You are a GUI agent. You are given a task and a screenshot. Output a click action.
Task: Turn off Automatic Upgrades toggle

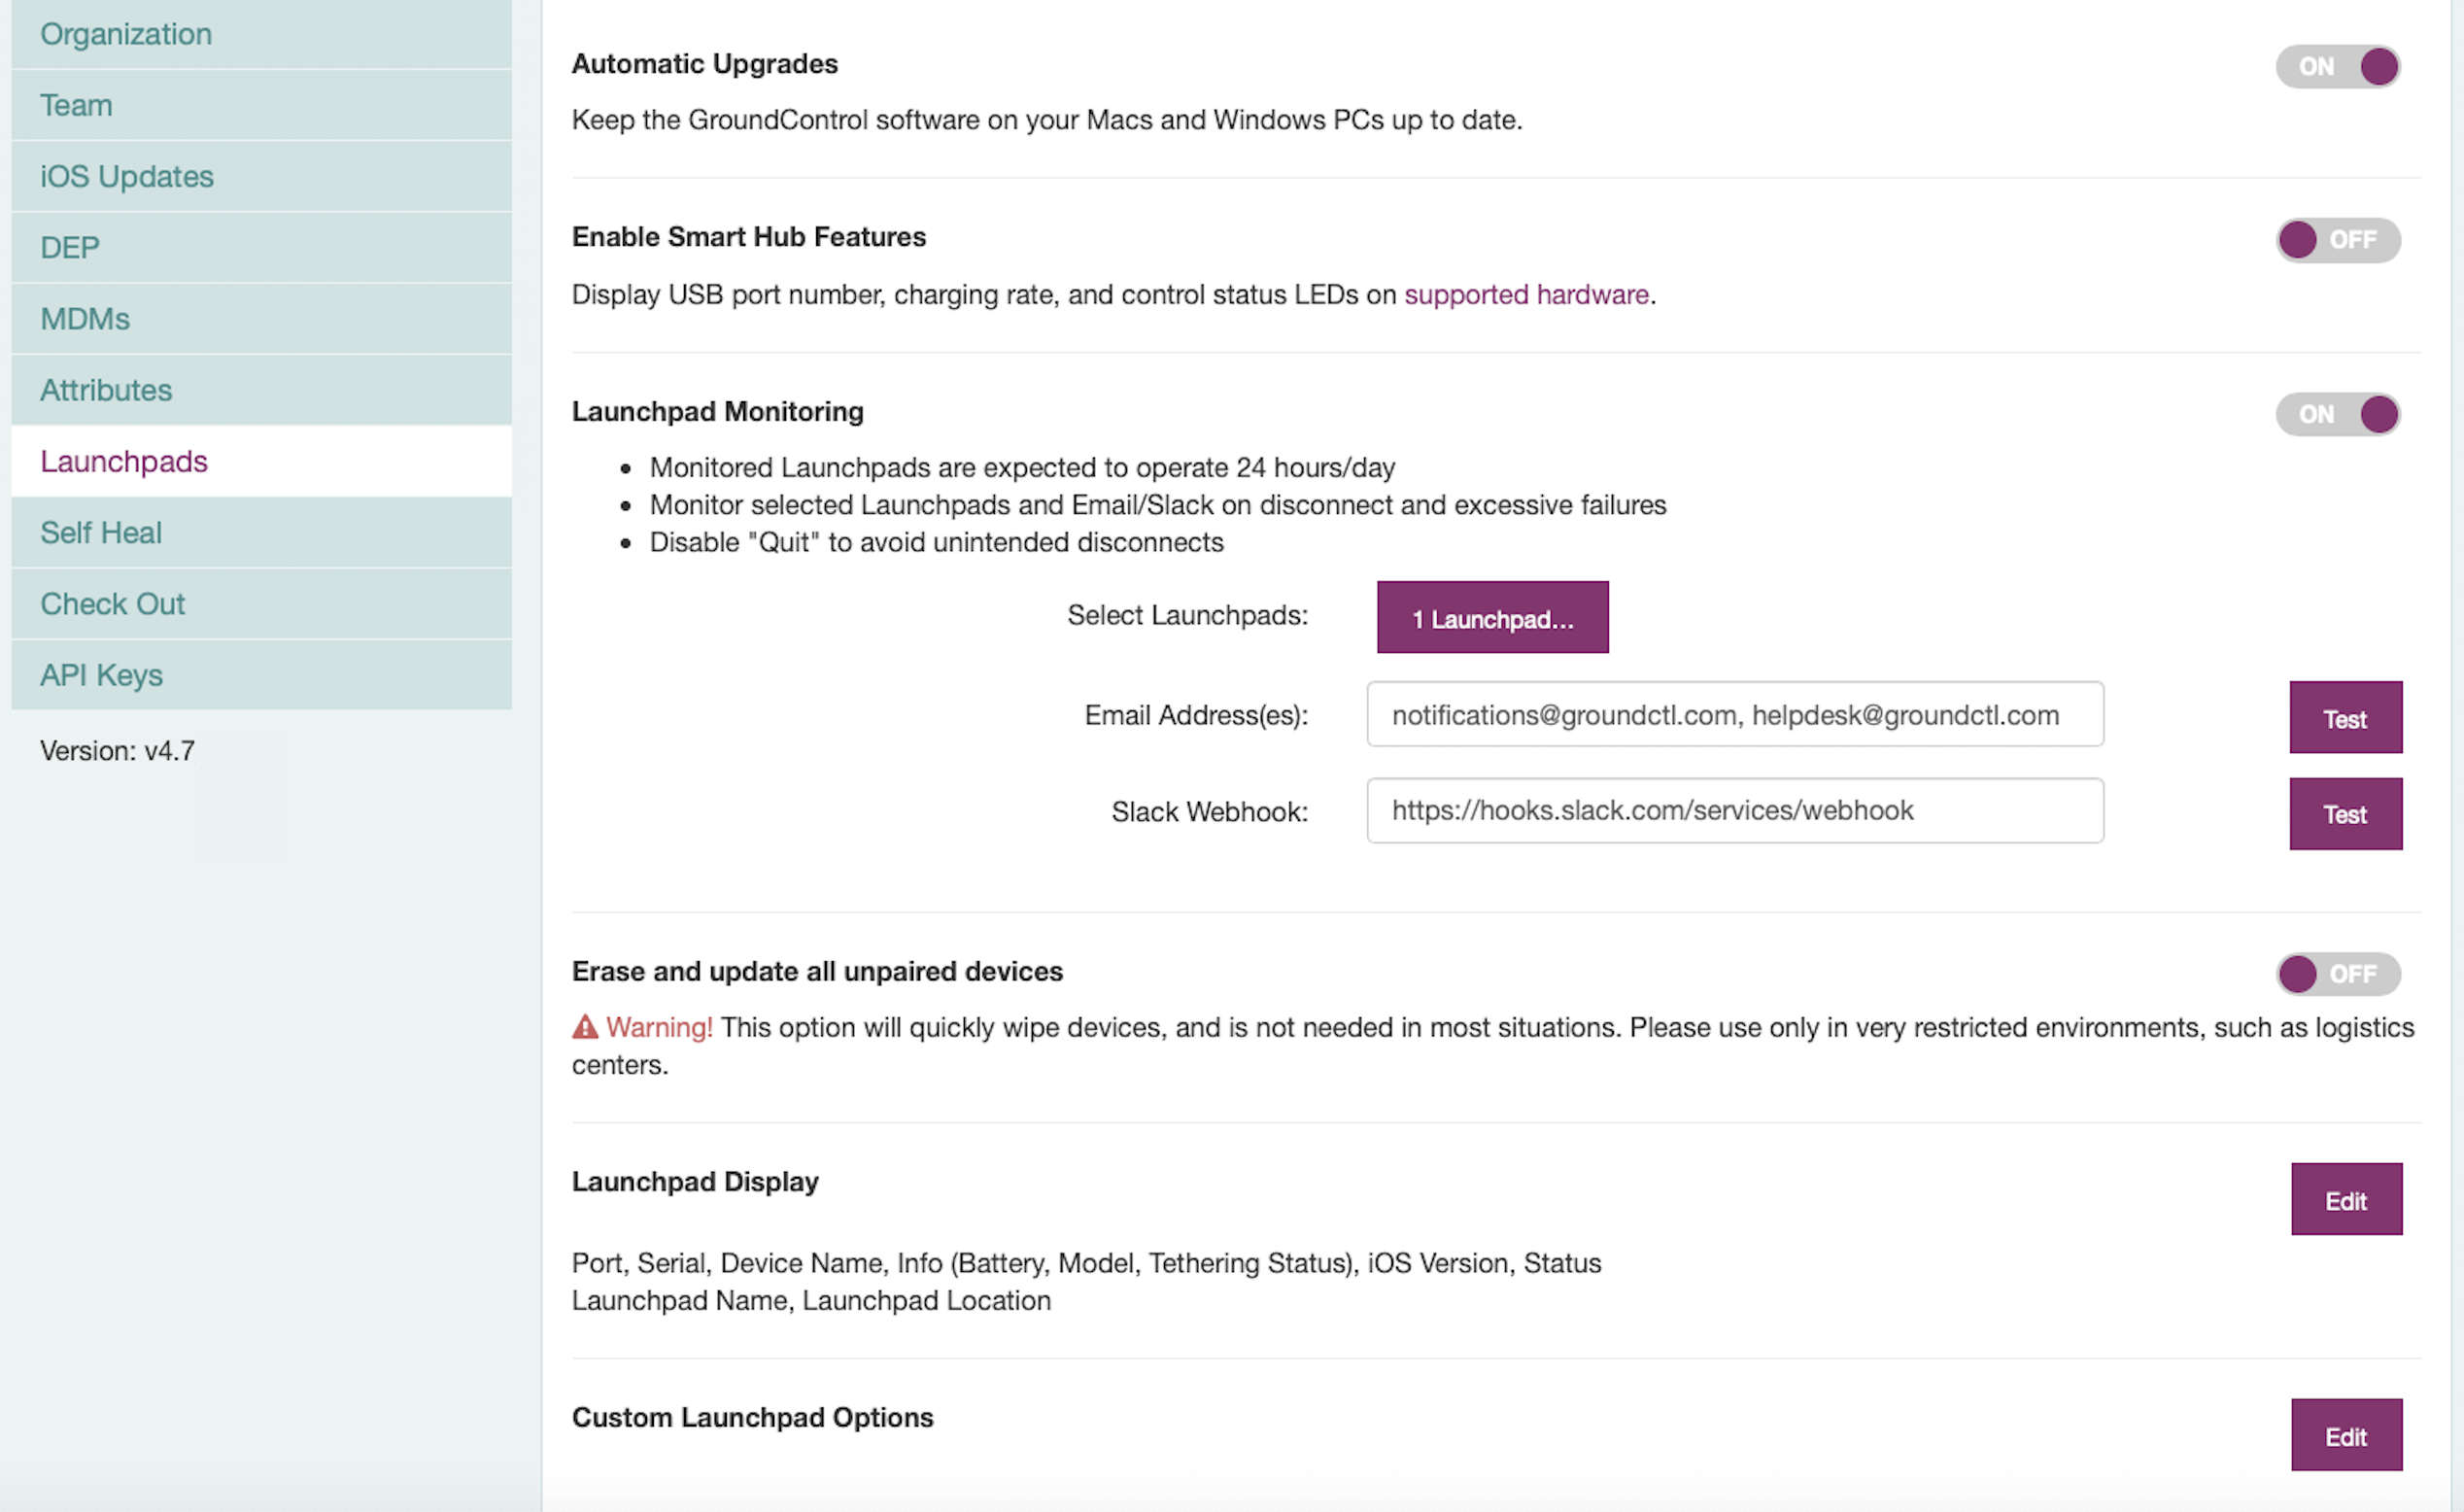pos(2337,67)
